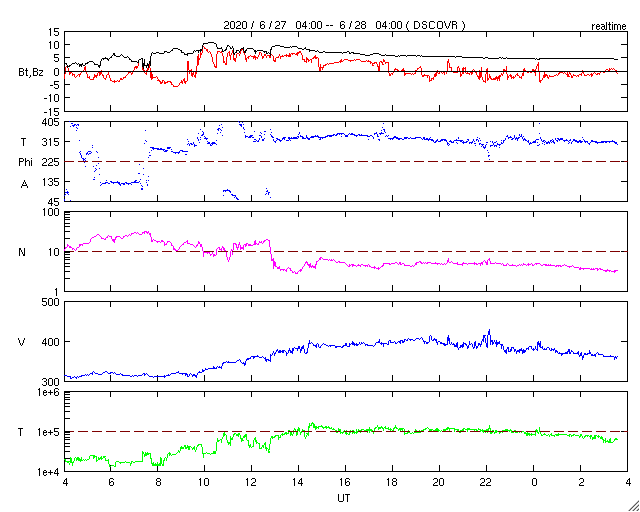Click the "225" tick label
The width and height of the screenshot is (640, 512).
[51, 162]
